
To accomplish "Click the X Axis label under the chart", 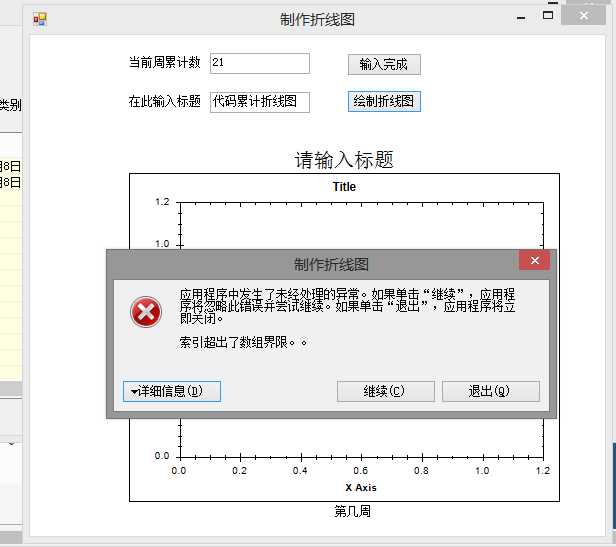I will pyautogui.click(x=361, y=488).
